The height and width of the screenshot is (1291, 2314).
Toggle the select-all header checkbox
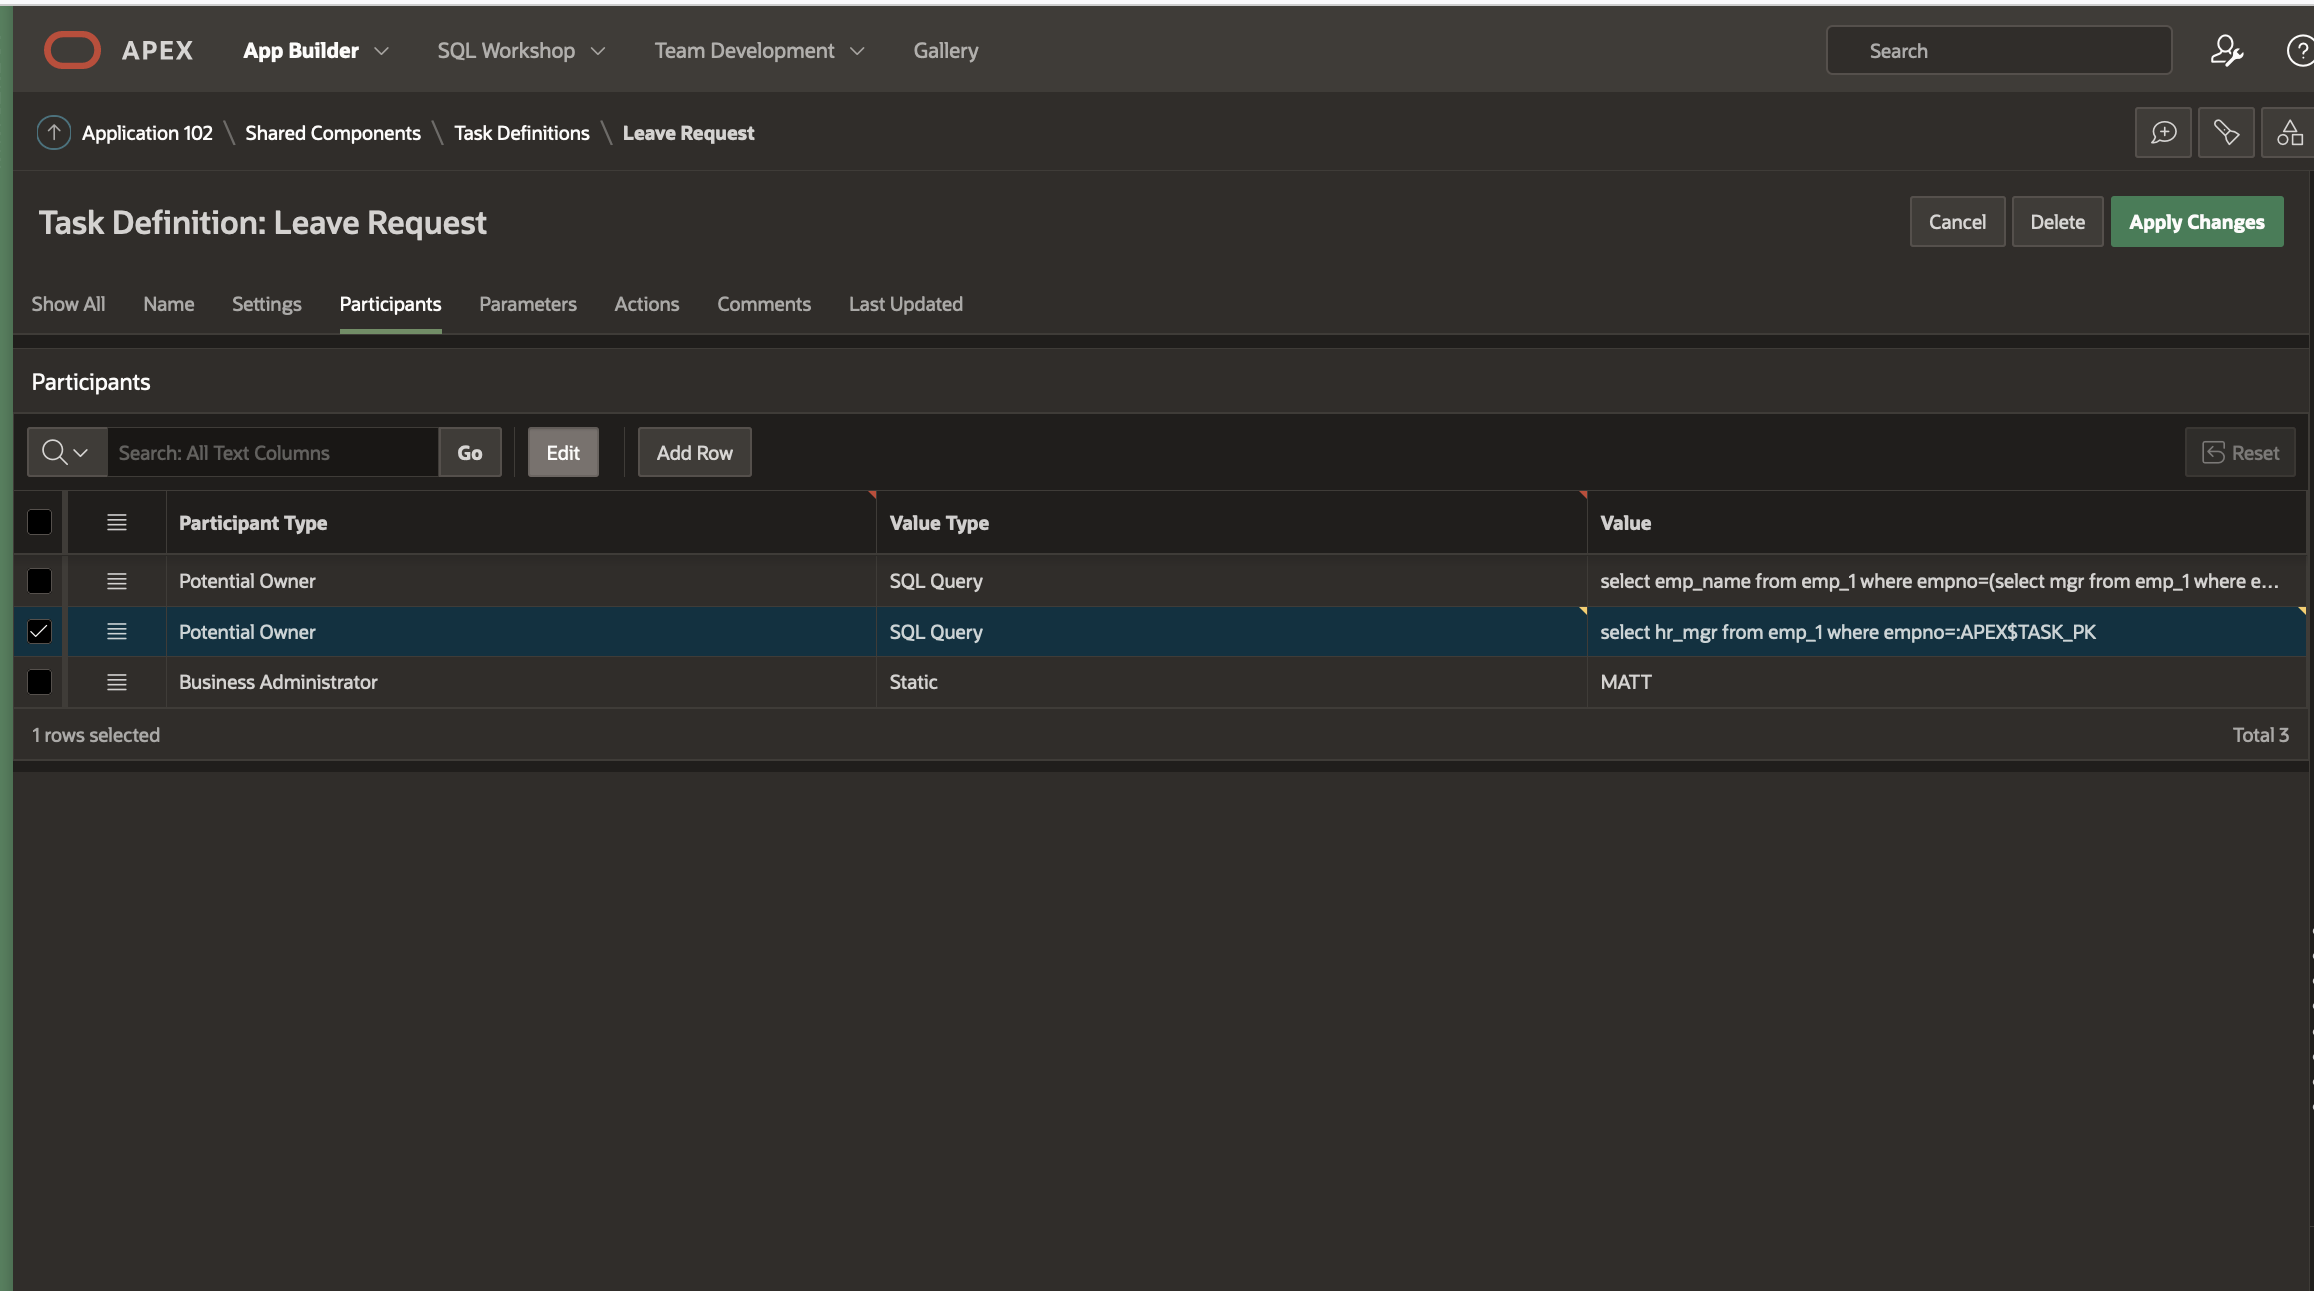(x=39, y=522)
